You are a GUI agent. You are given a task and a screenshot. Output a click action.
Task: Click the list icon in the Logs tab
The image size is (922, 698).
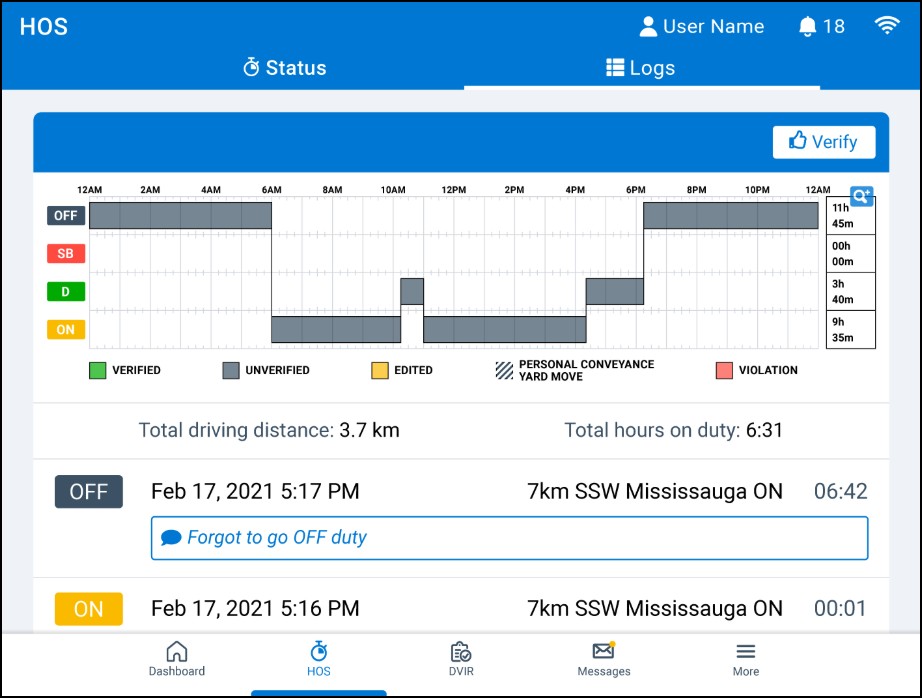click(x=615, y=68)
